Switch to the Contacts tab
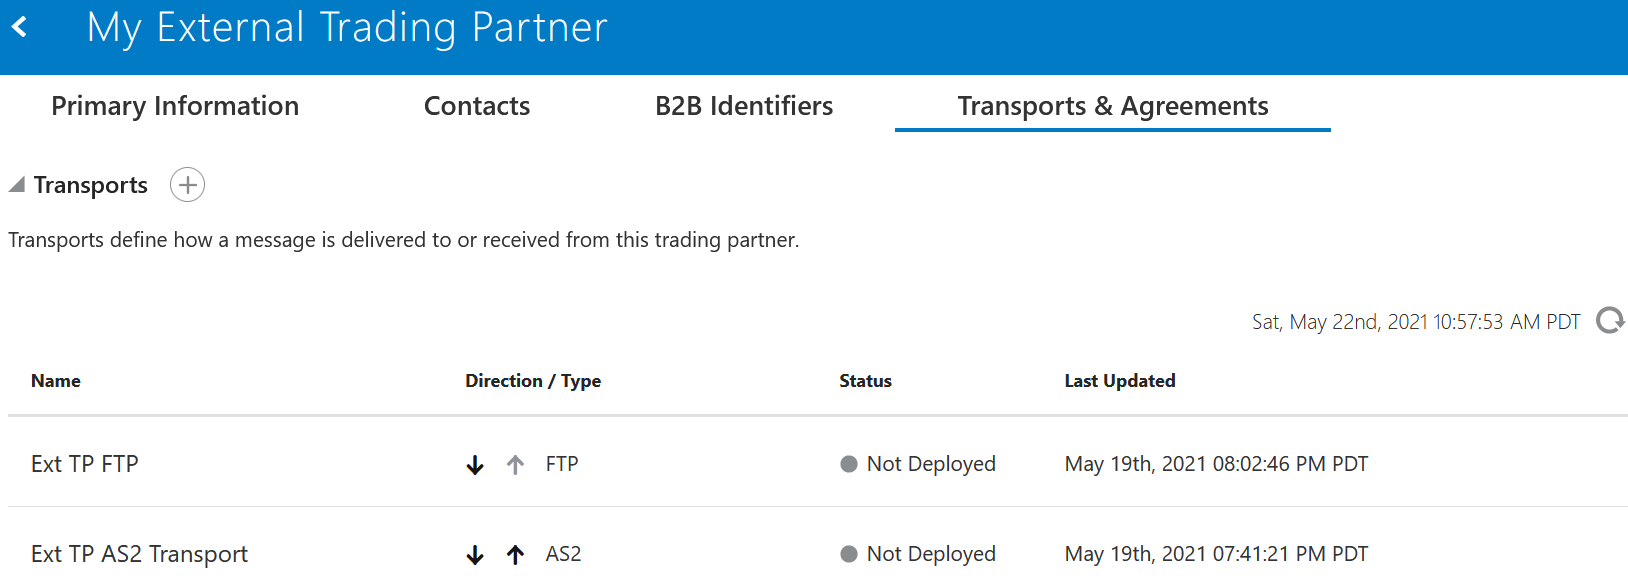1628x576 pixels. point(477,106)
